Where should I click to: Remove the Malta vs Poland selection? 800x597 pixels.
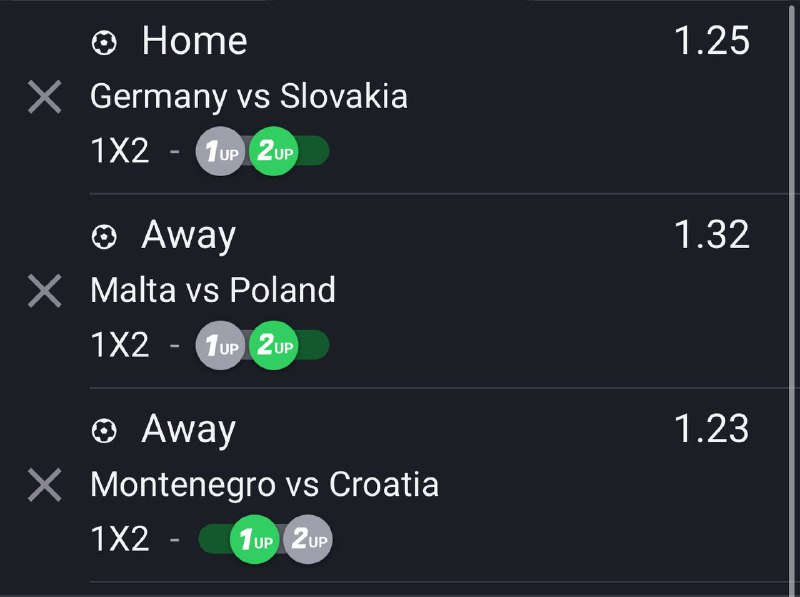45,291
